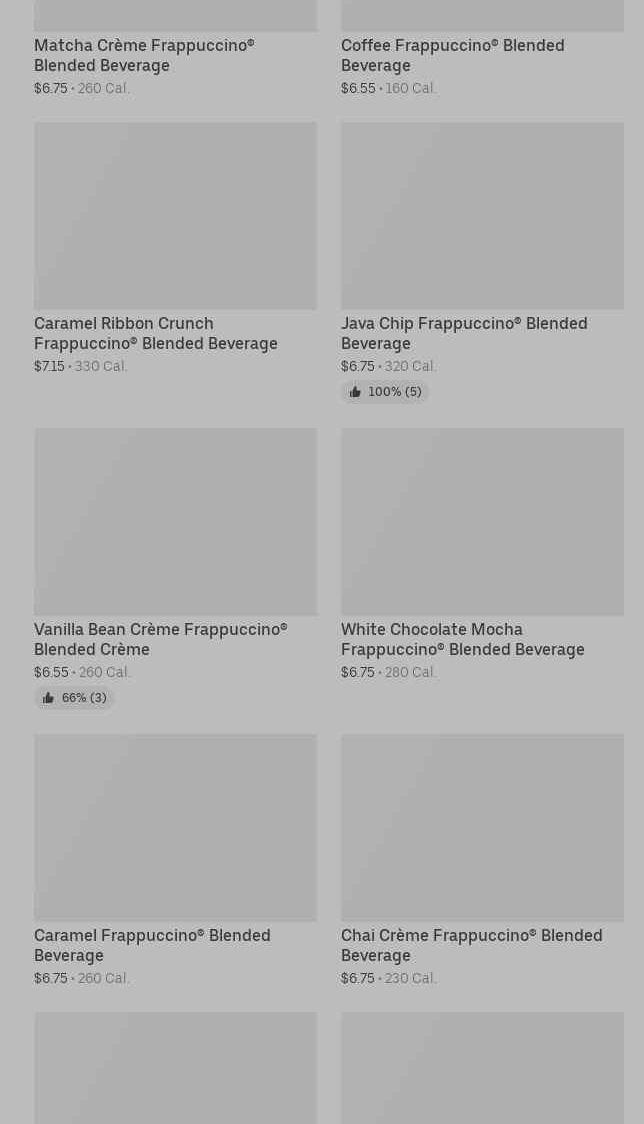Click thumbs-up icon on Java Chip rating
Screen dimensions: 644x1124
[x=355, y=391]
